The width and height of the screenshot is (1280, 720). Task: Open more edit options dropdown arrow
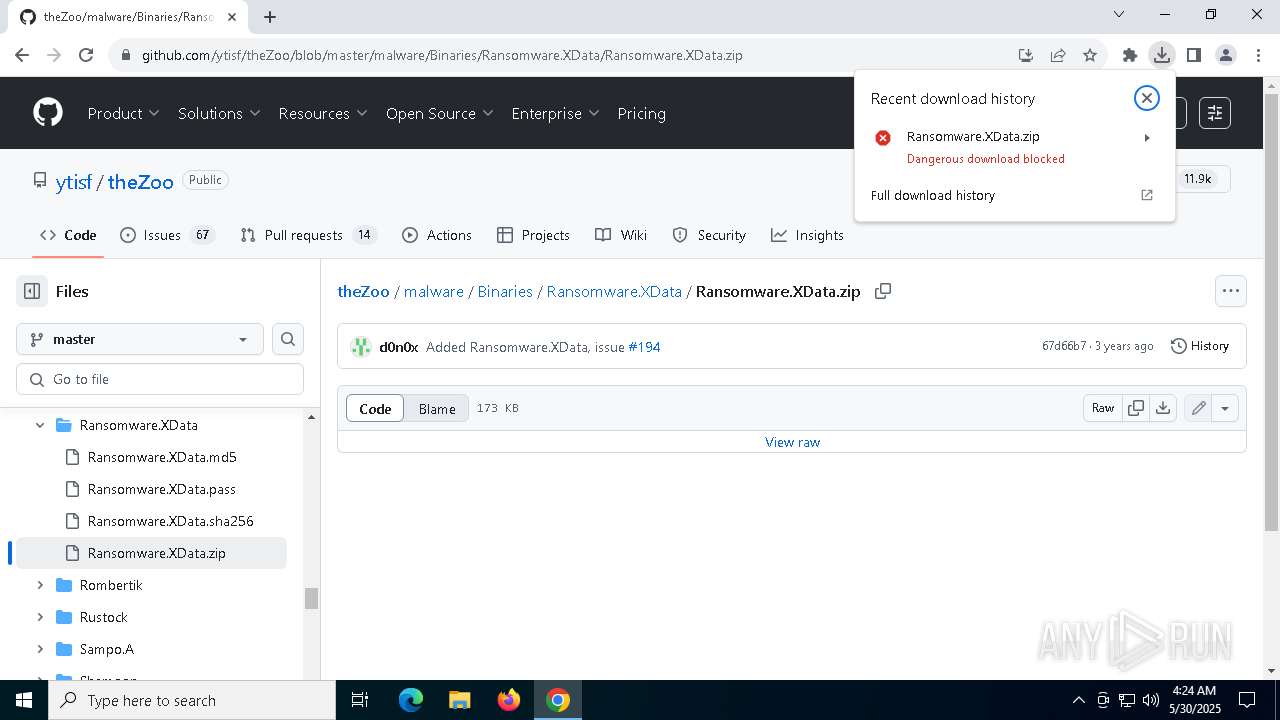click(x=1225, y=408)
